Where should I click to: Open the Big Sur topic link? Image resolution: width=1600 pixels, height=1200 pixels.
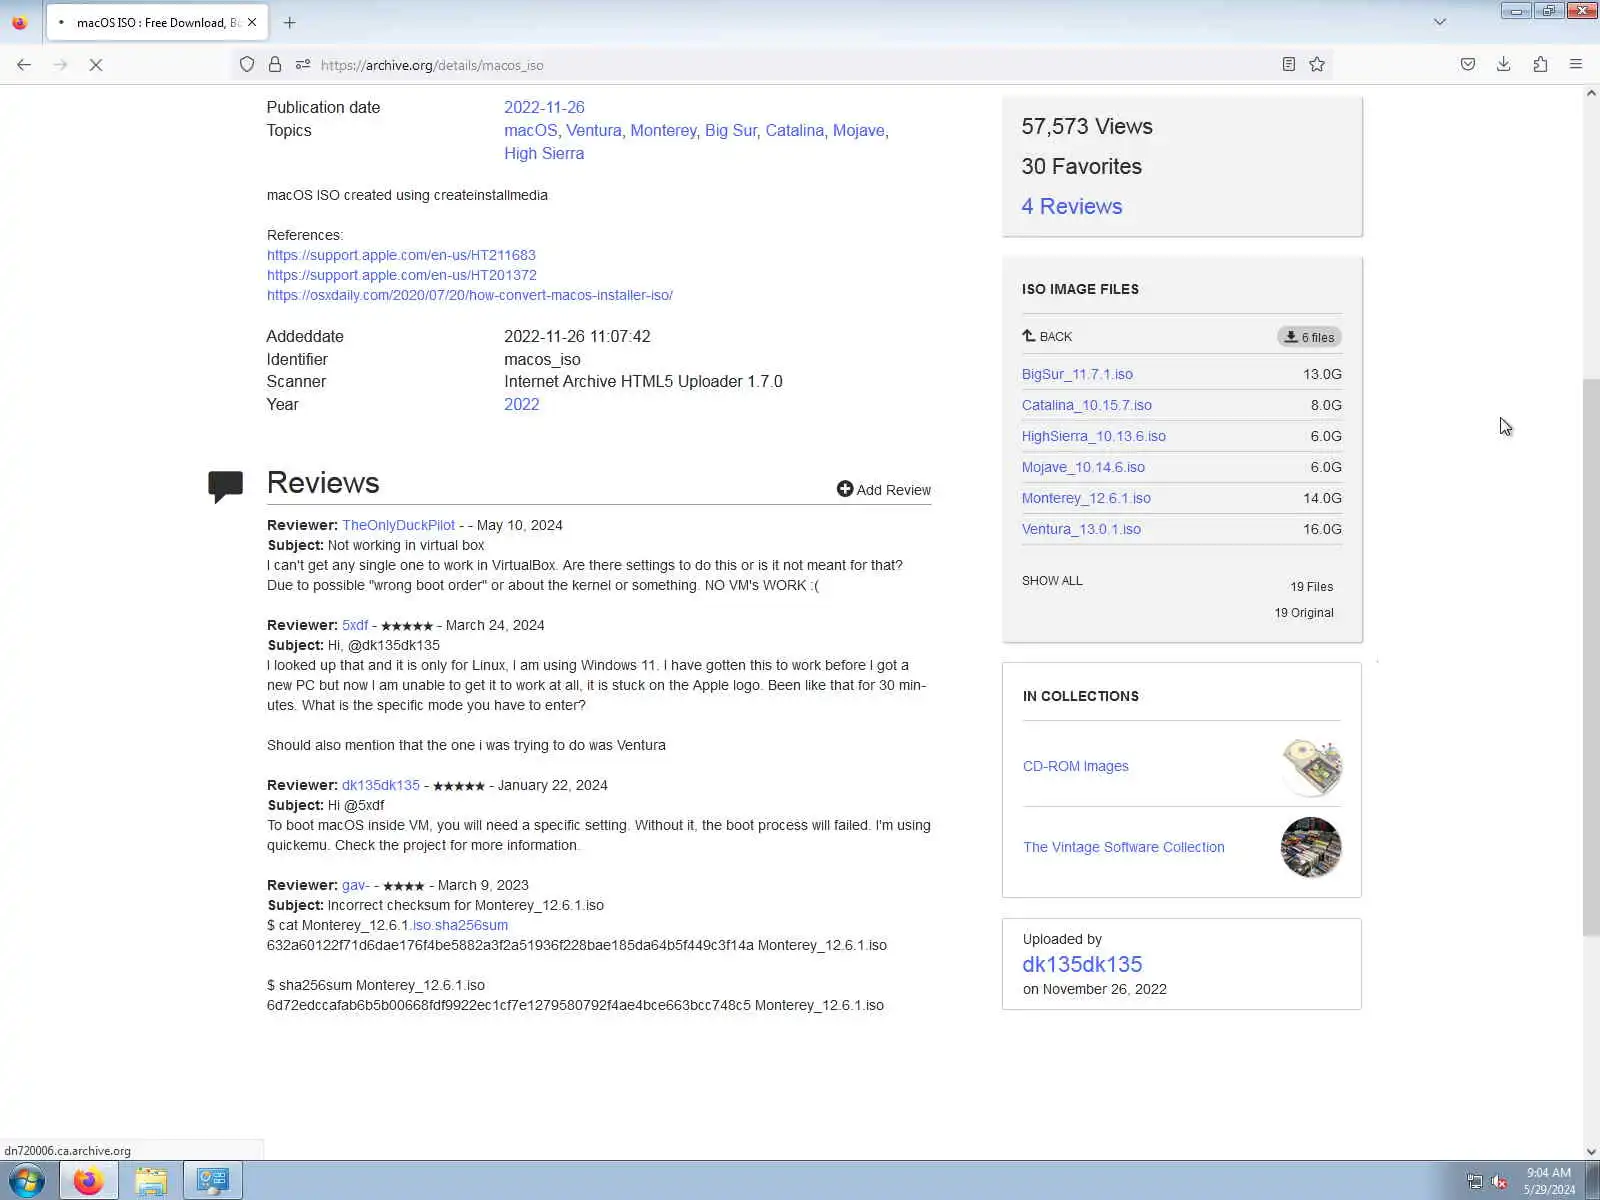[731, 130]
